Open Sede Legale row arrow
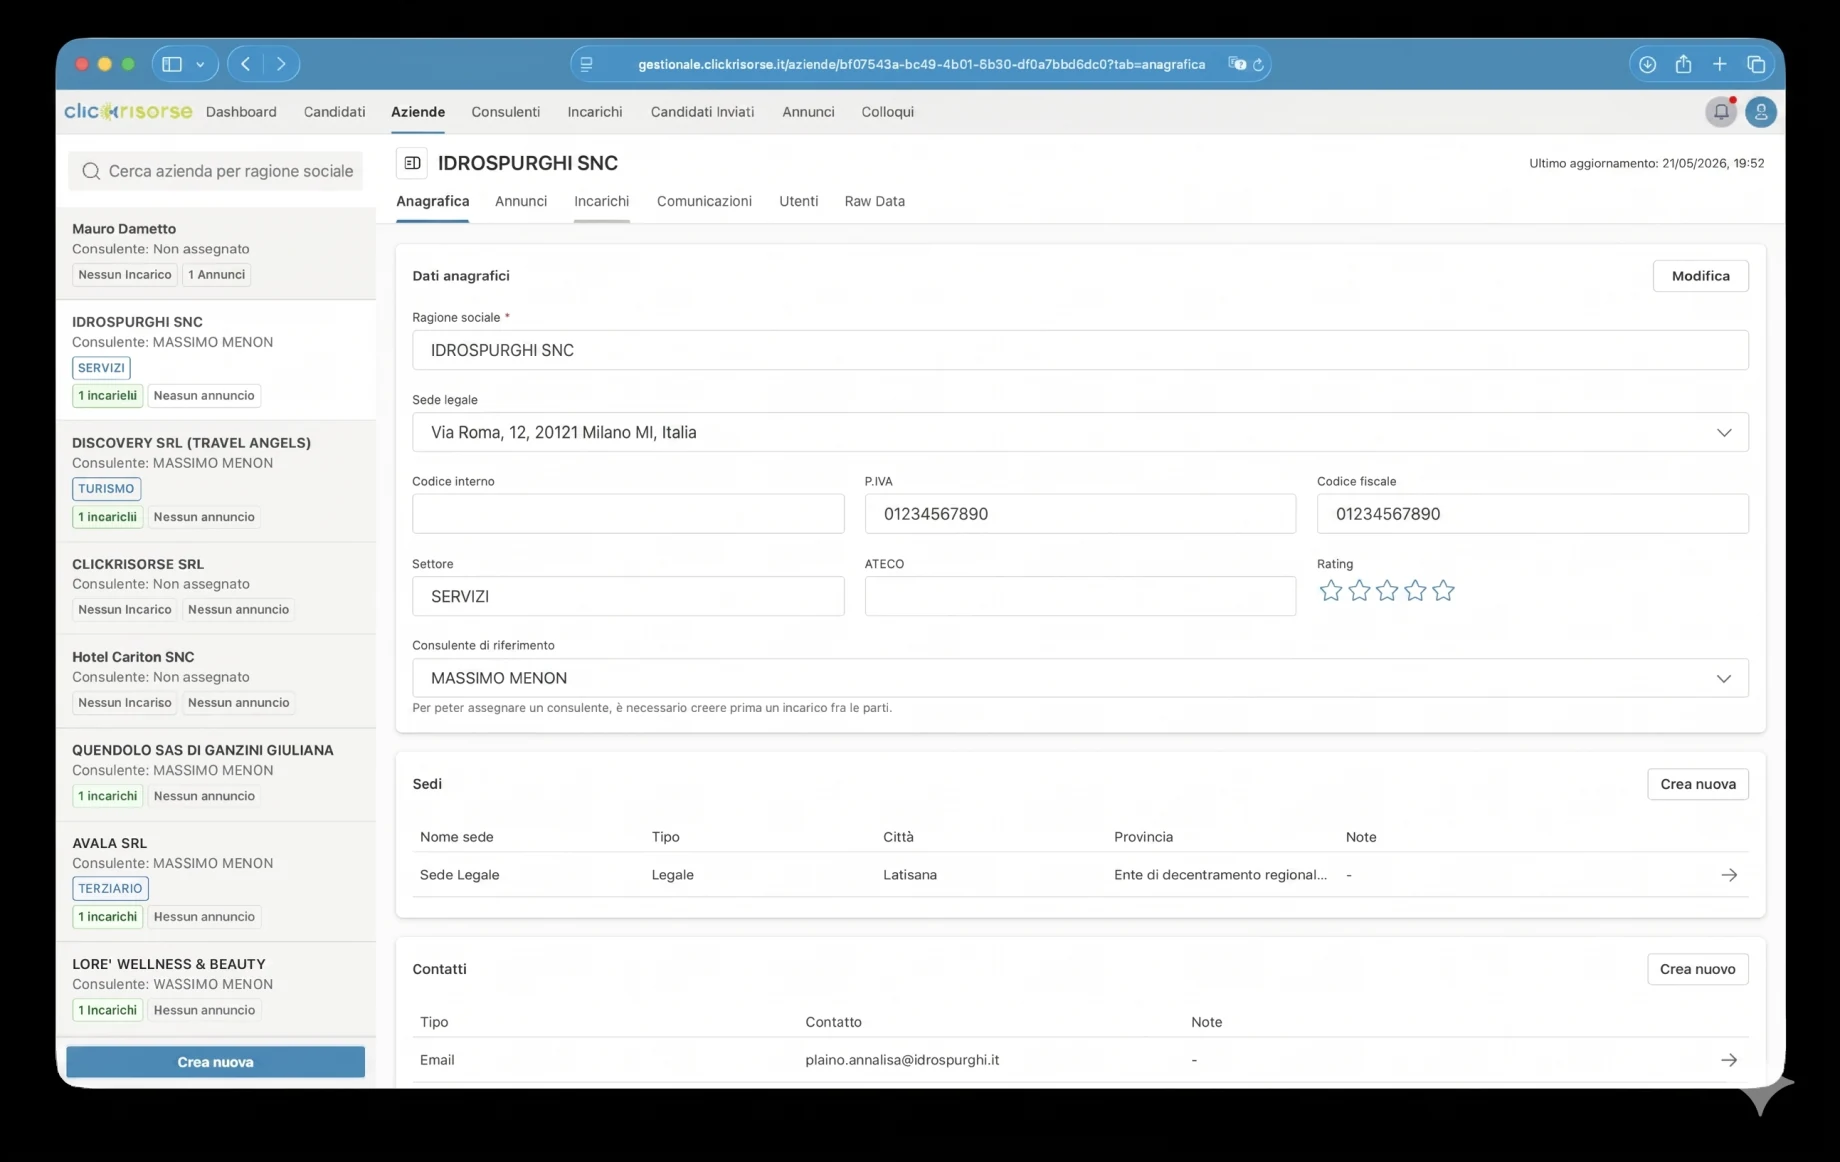Image resolution: width=1840 pixels, height=1162 pixels. [x=1729, y=875]
